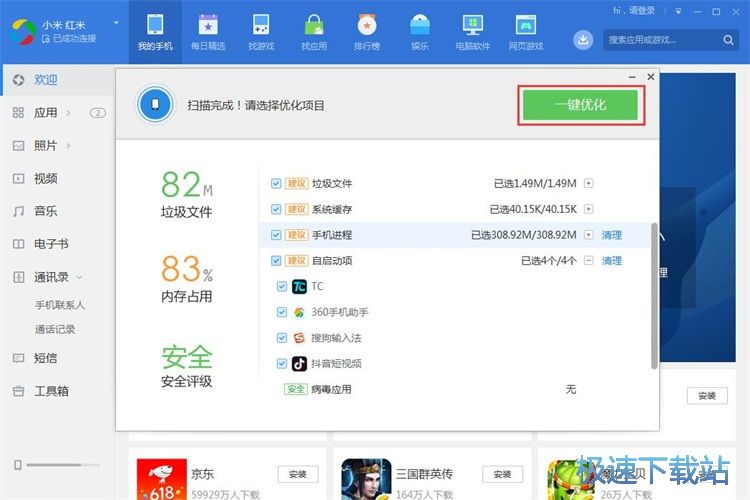Uncheck the TC app checkbox

coord(282,287)
